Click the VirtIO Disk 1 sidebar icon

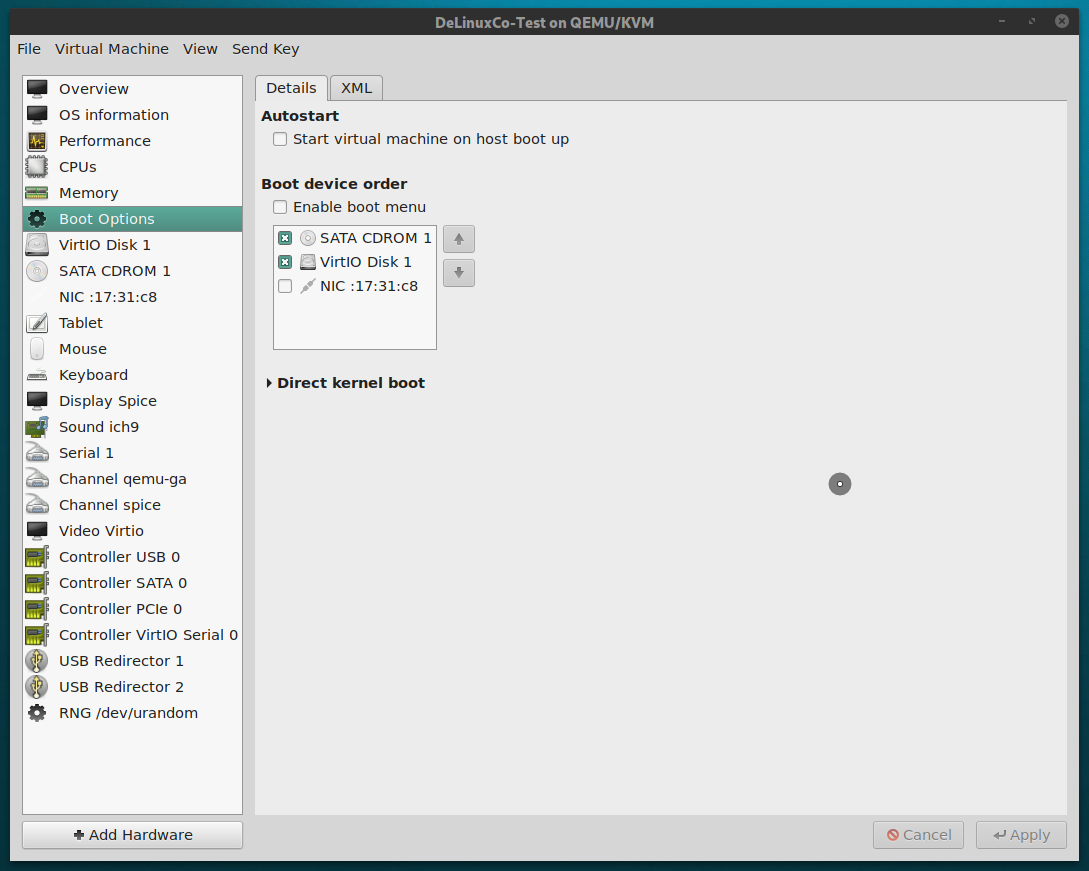click(37, 244)
